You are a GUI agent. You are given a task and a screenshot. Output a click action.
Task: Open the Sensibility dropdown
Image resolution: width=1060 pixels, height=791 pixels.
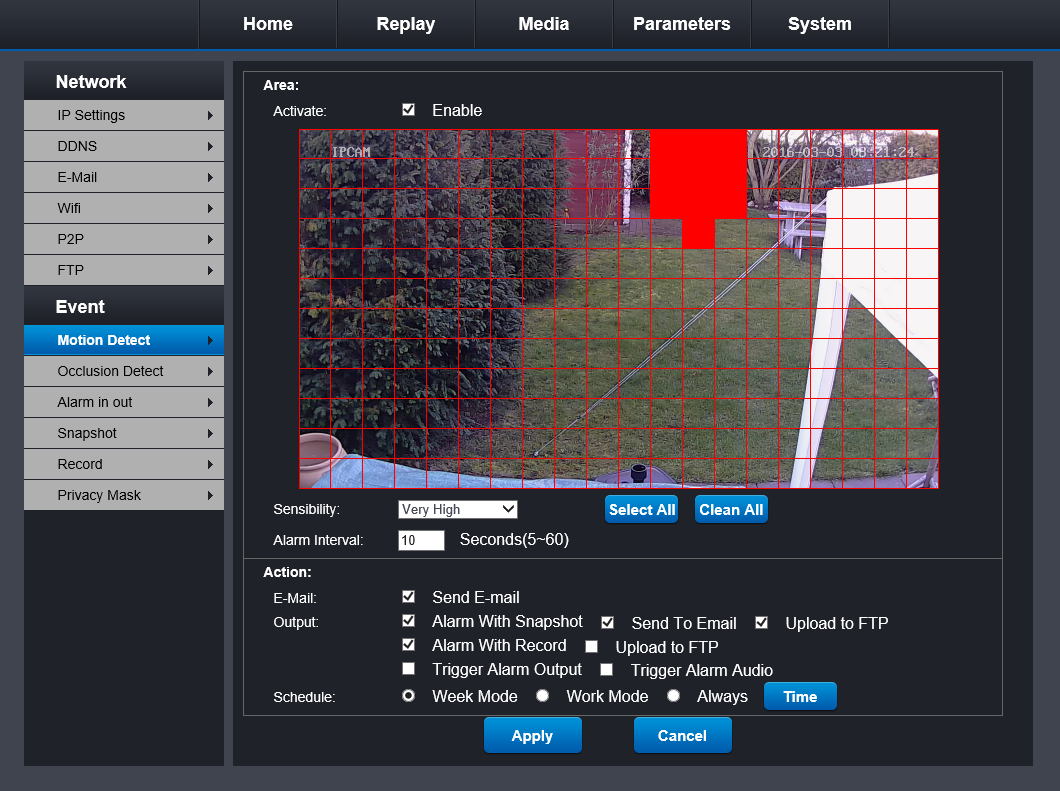(x=457, y=510)
